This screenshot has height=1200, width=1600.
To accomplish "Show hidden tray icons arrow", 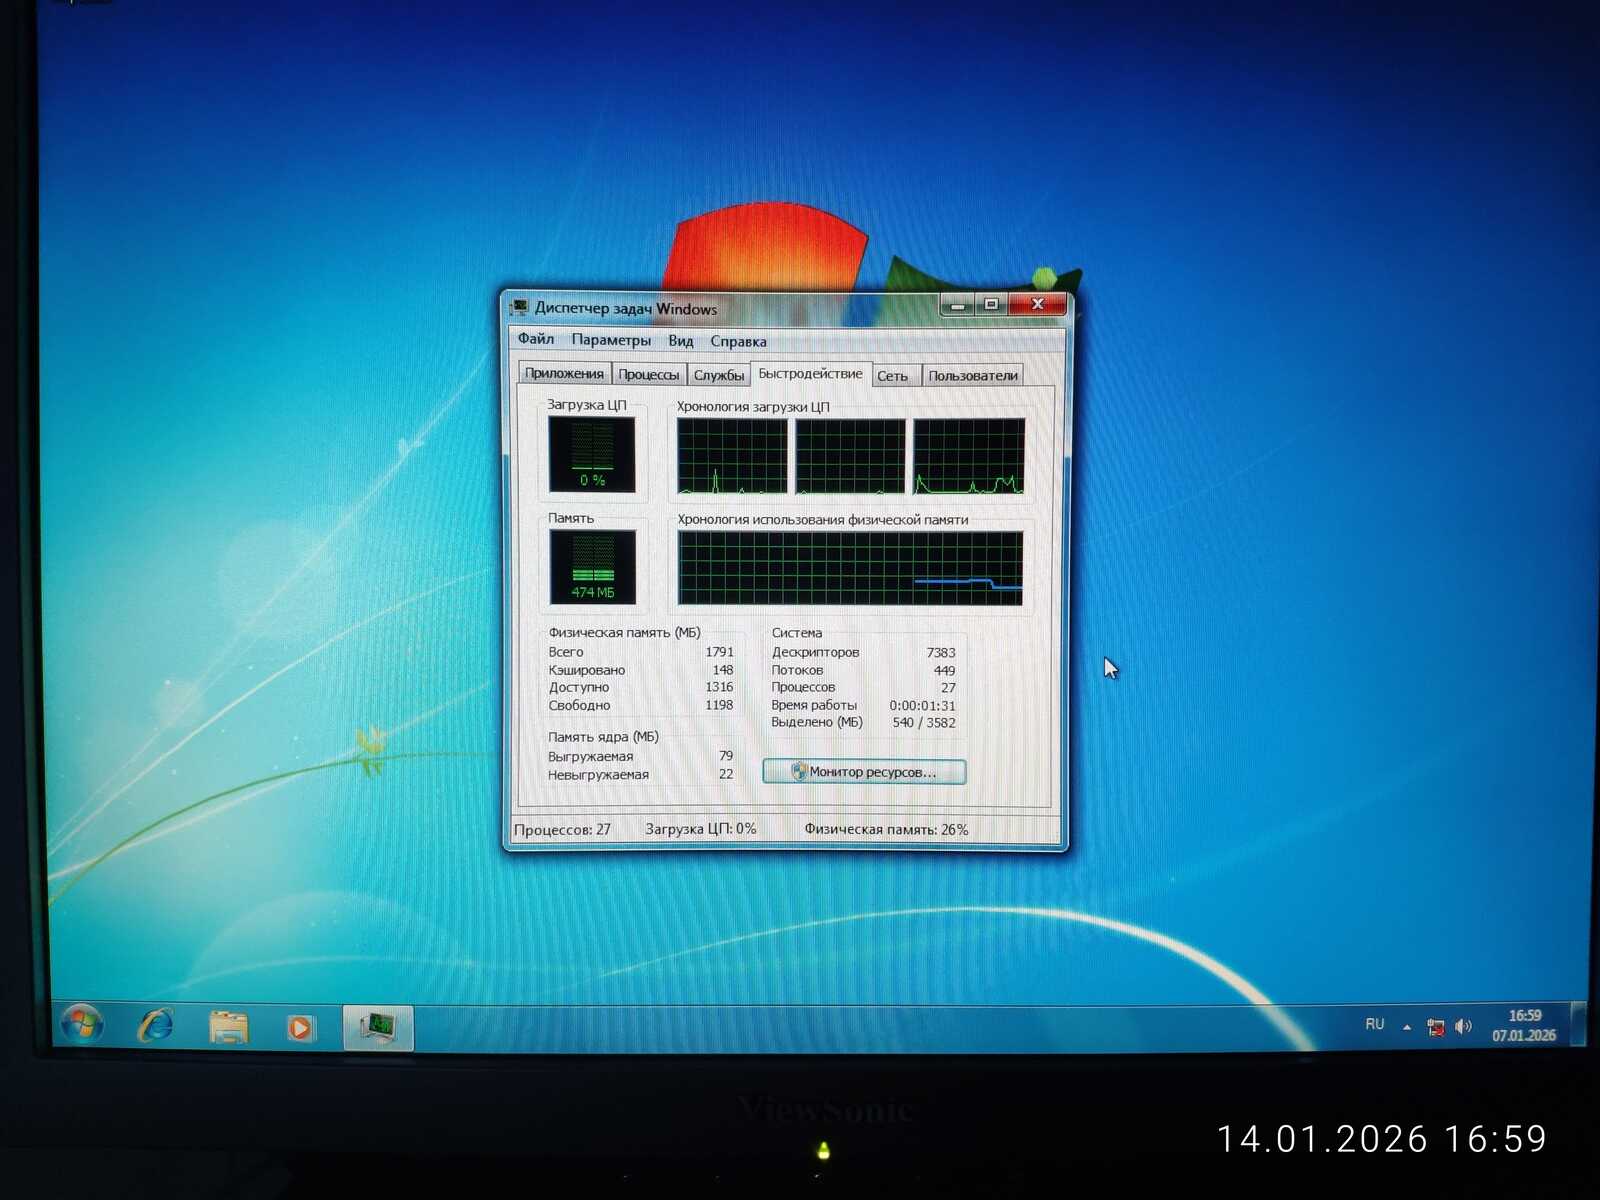I will 1407,1027.
